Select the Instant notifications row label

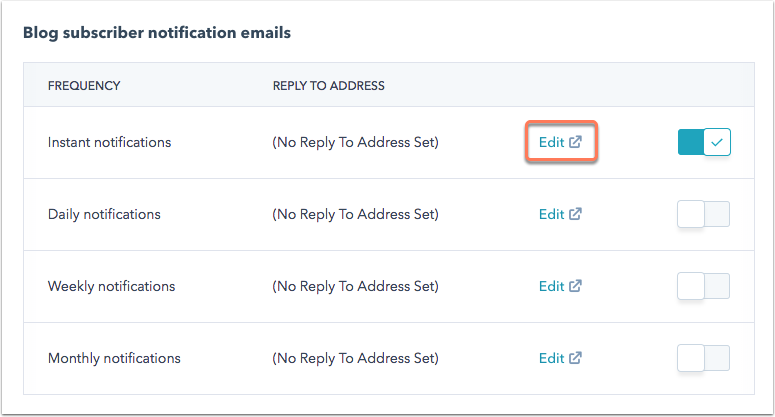(109, 142)
